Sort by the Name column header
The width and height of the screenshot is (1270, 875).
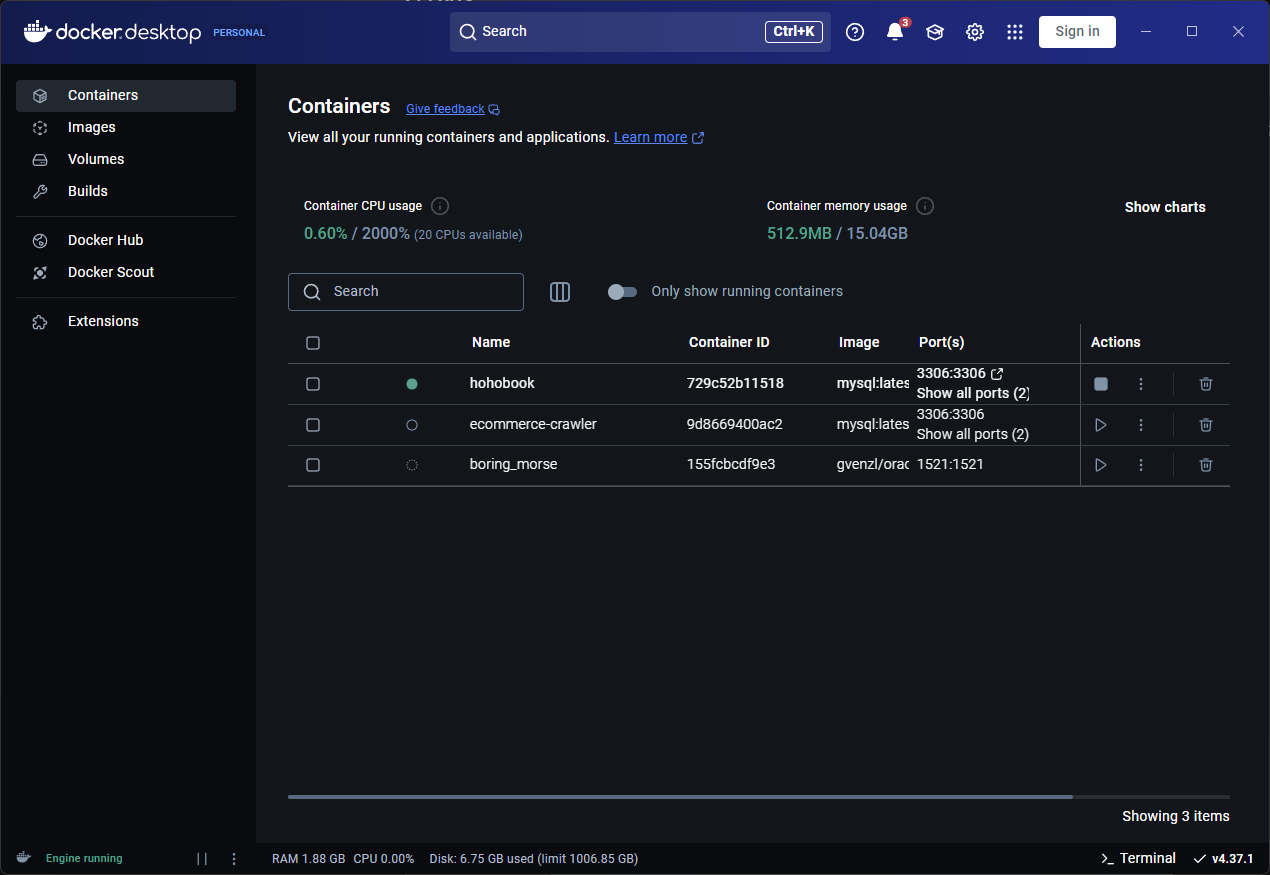click(x=491, y=343)
